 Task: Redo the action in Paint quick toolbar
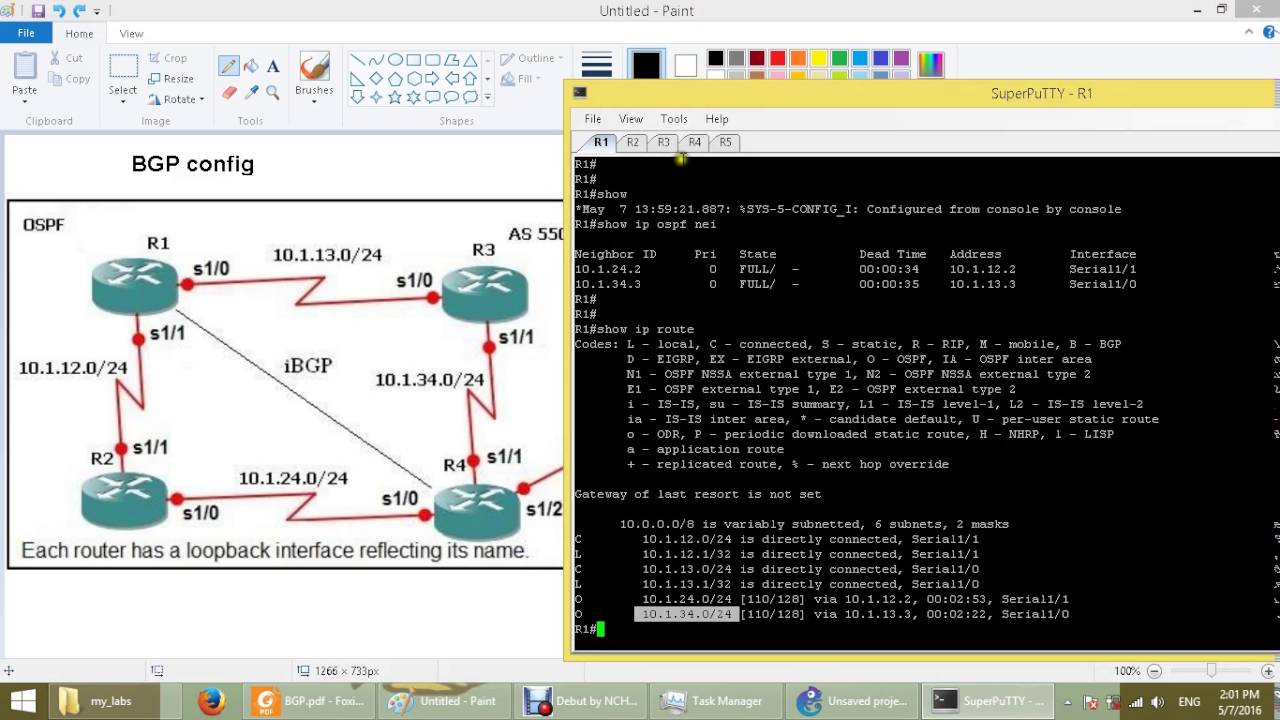tap(79, 11)
